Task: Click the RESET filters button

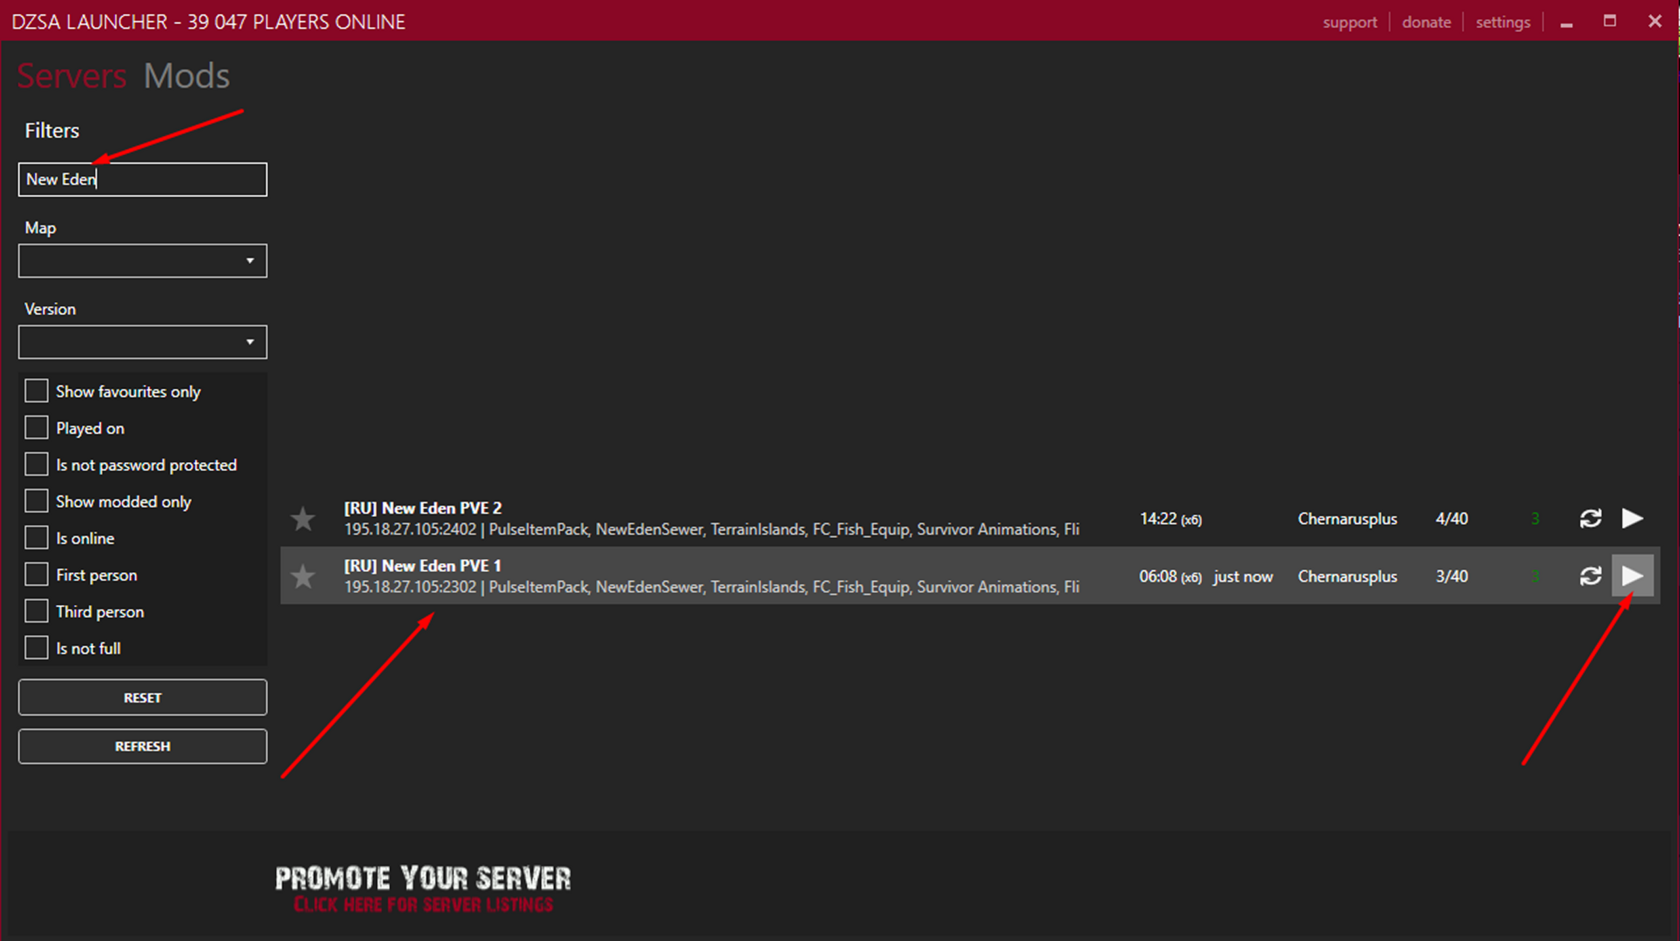Action: click(x=143, y=698)
